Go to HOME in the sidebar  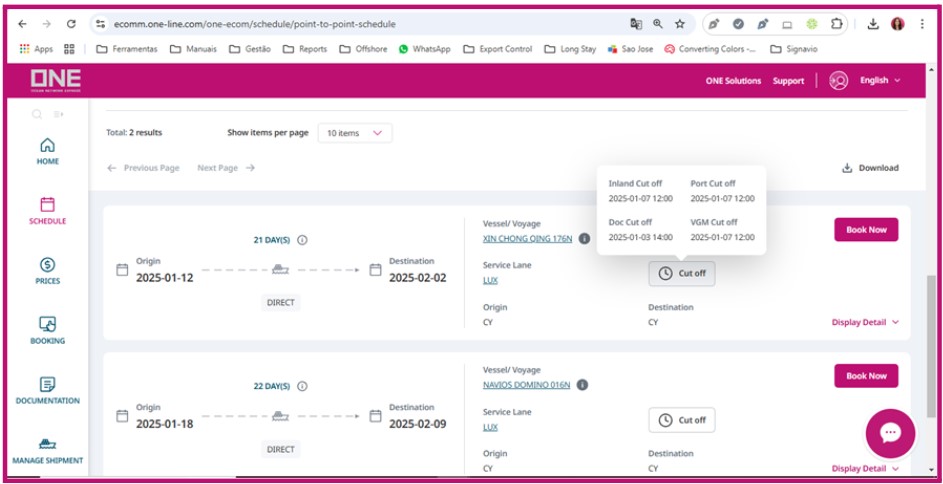(48, 152)
